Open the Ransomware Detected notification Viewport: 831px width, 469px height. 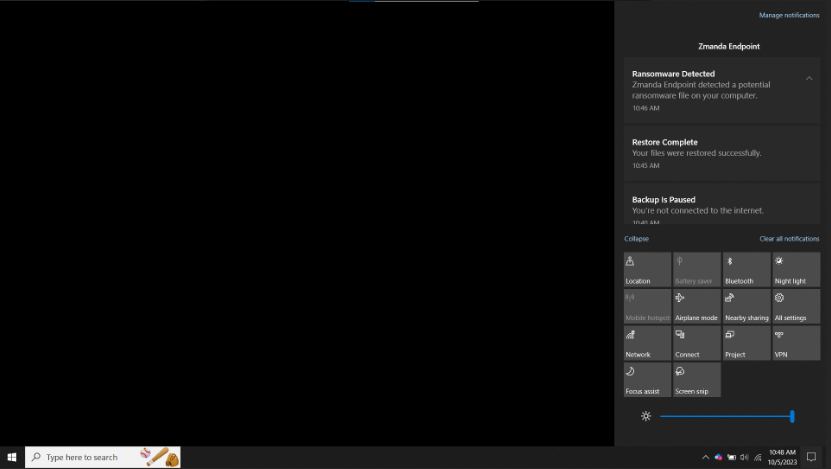pos(722,91)
